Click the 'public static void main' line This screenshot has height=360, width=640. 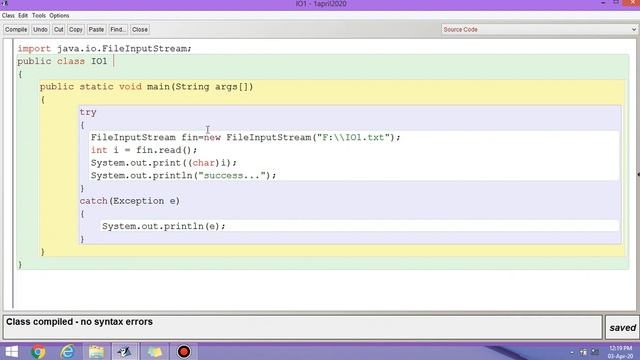click(147, 87)
